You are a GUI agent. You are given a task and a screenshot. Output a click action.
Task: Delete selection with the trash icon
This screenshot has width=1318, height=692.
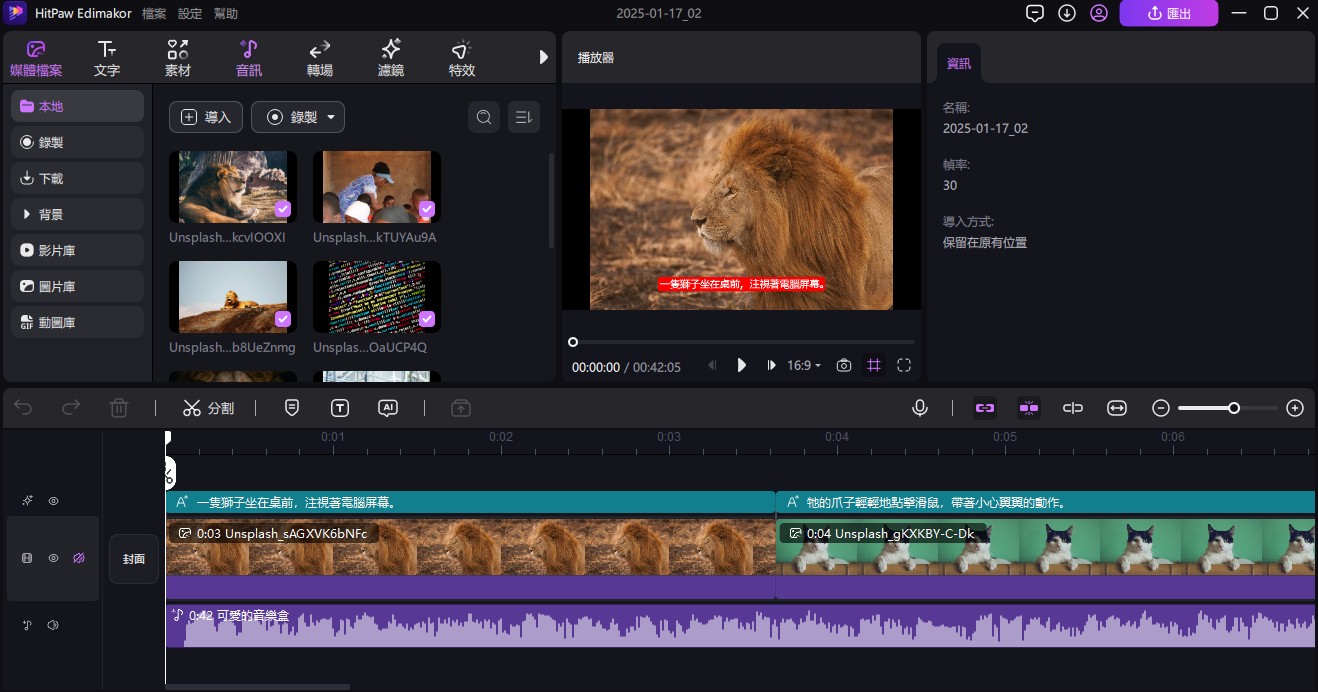click(x=119, y=408)
